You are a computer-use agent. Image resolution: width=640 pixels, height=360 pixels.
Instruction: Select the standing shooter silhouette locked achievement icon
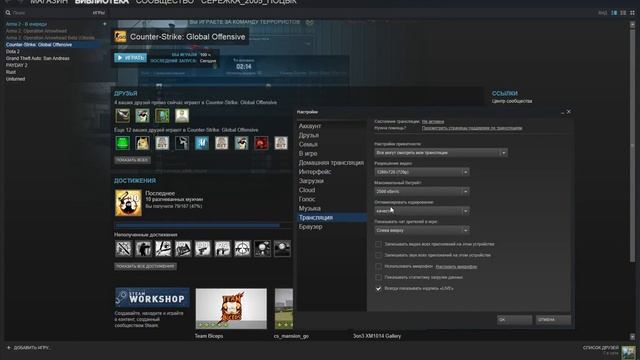pyautogui.click(x=143, y=248)
